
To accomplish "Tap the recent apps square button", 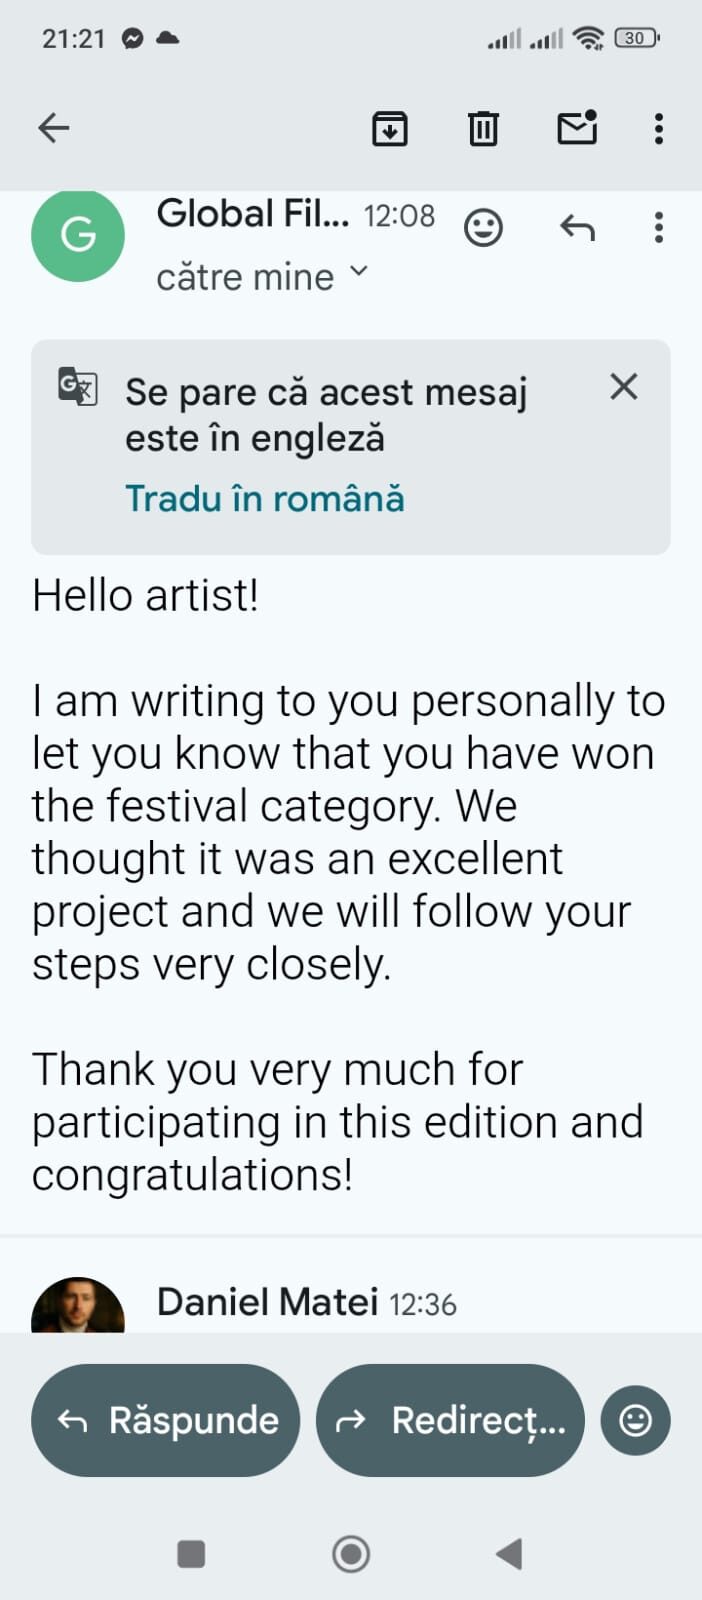I will (191, 1554).
